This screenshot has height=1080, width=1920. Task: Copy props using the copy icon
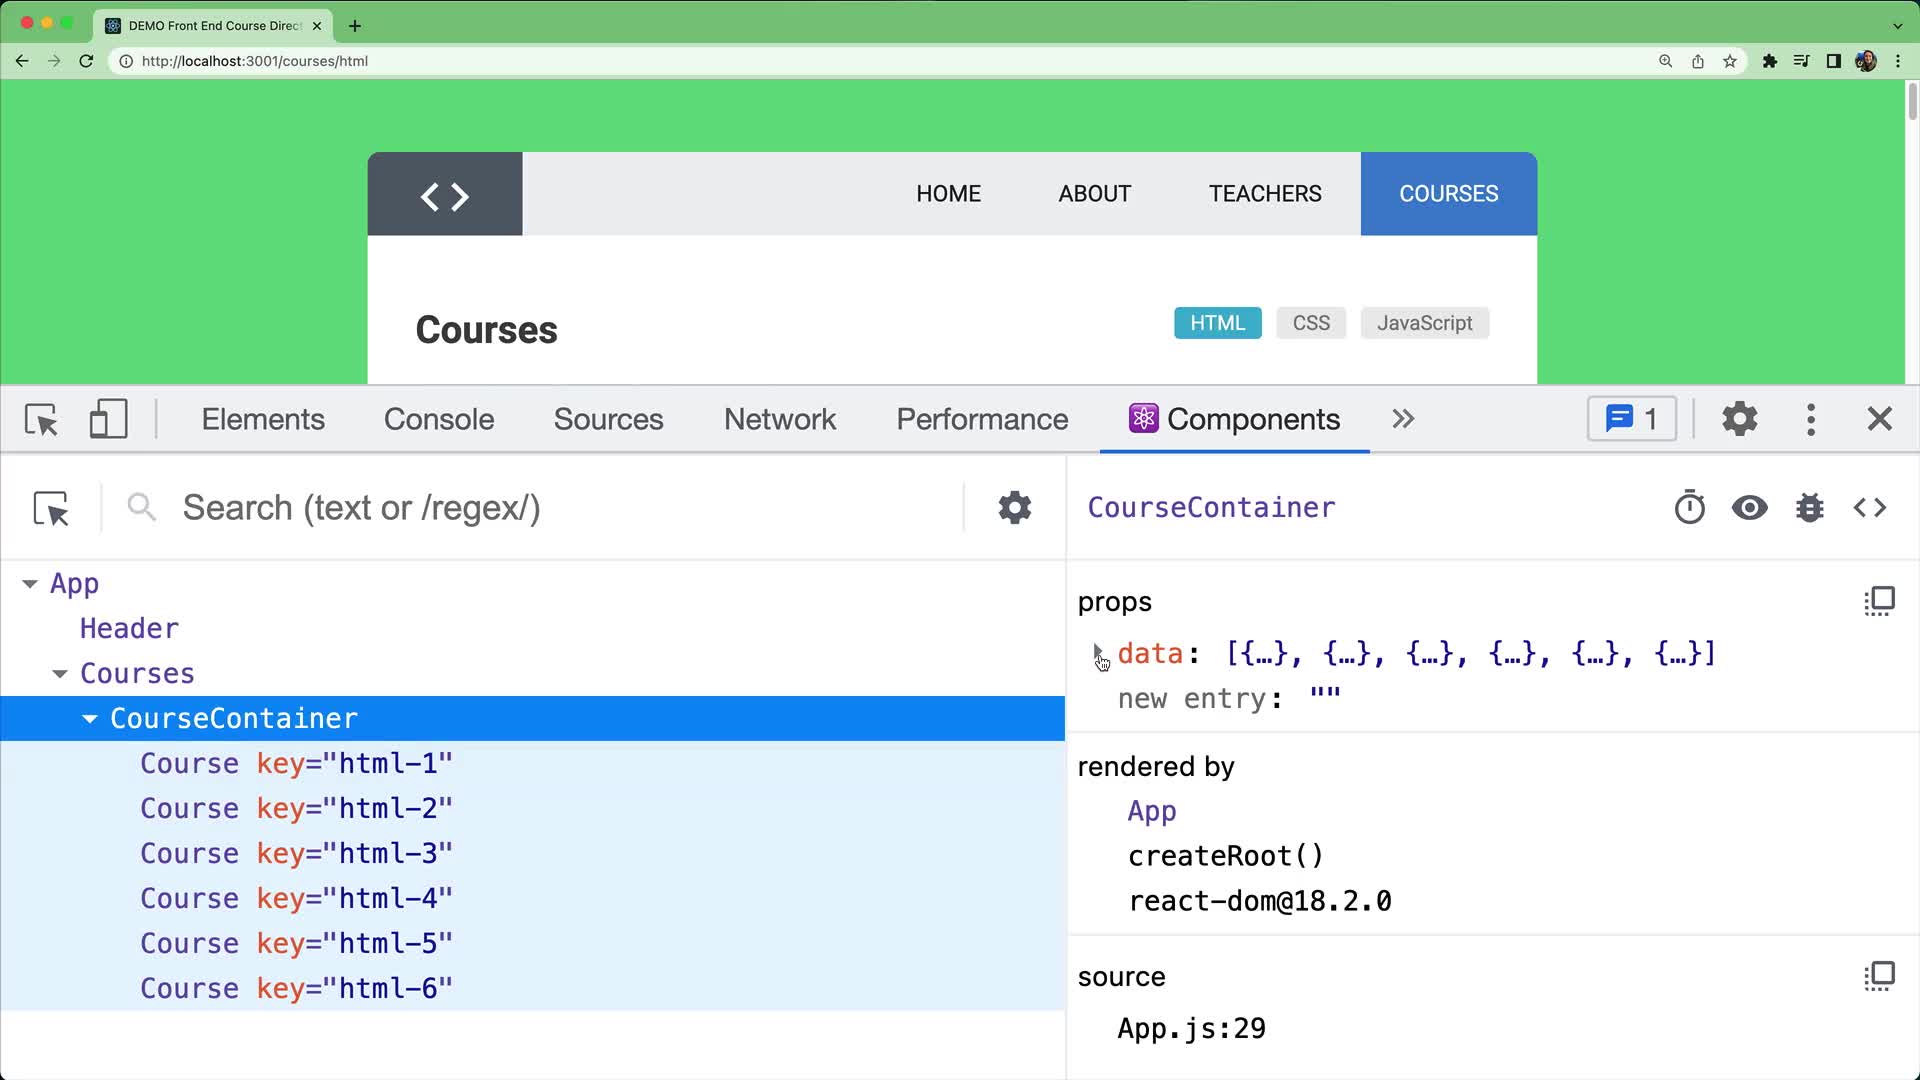coord(1879,600)
